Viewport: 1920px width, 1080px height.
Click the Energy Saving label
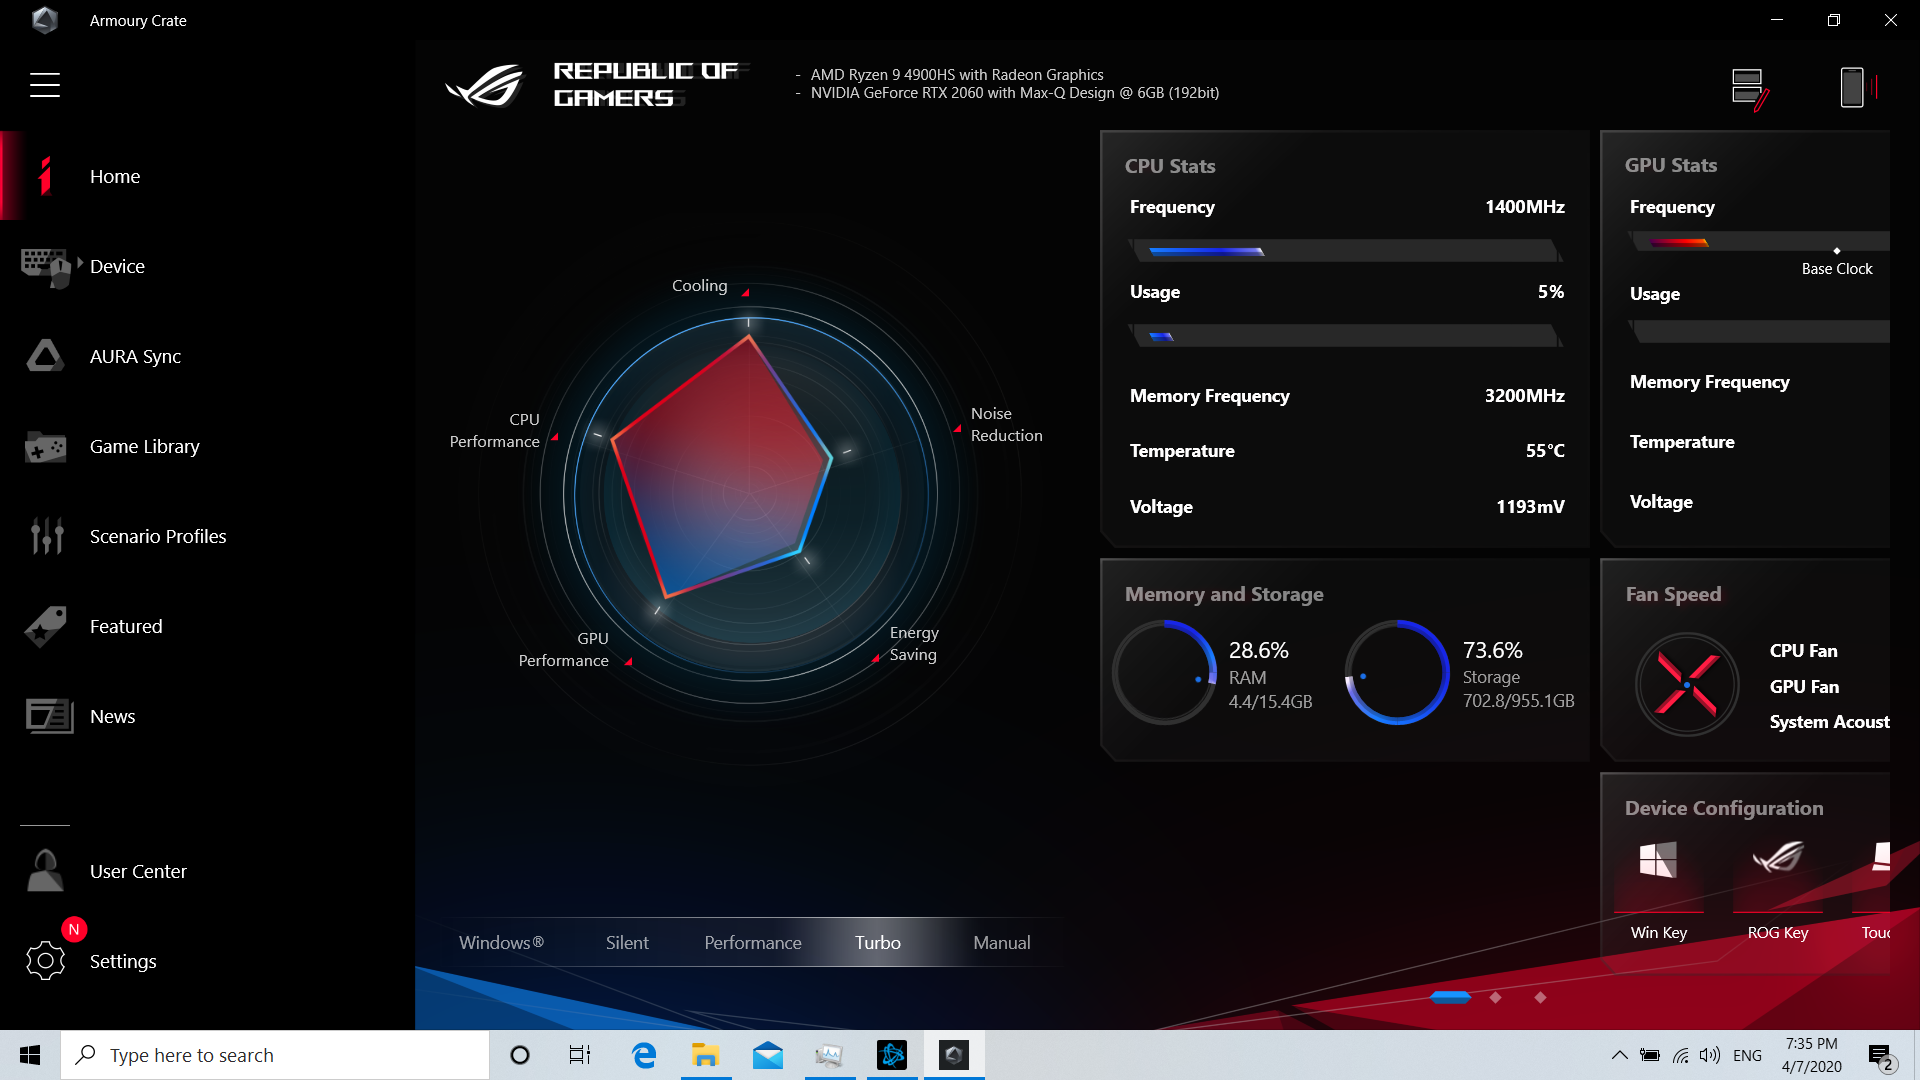[x=914, y=644]
